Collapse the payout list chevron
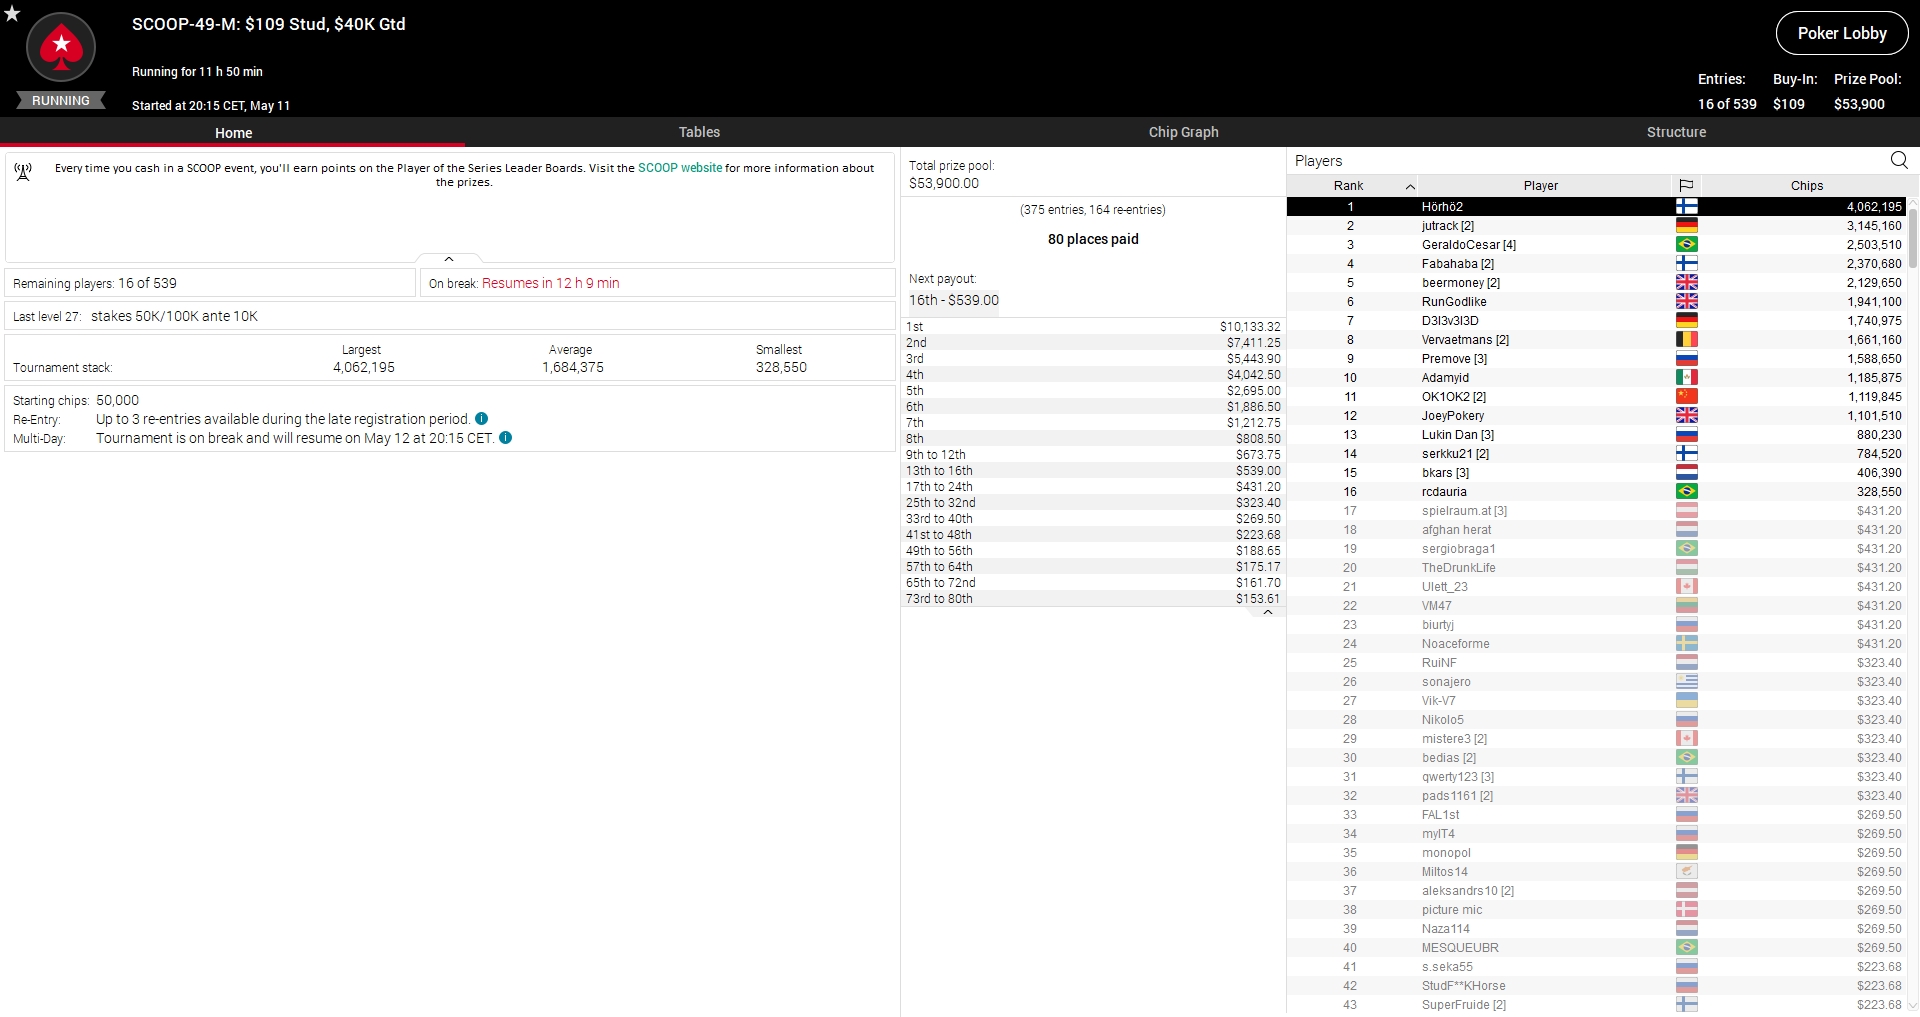Image resolution: width=1920 pixels, height=1017 pixels. point(1268,612)
